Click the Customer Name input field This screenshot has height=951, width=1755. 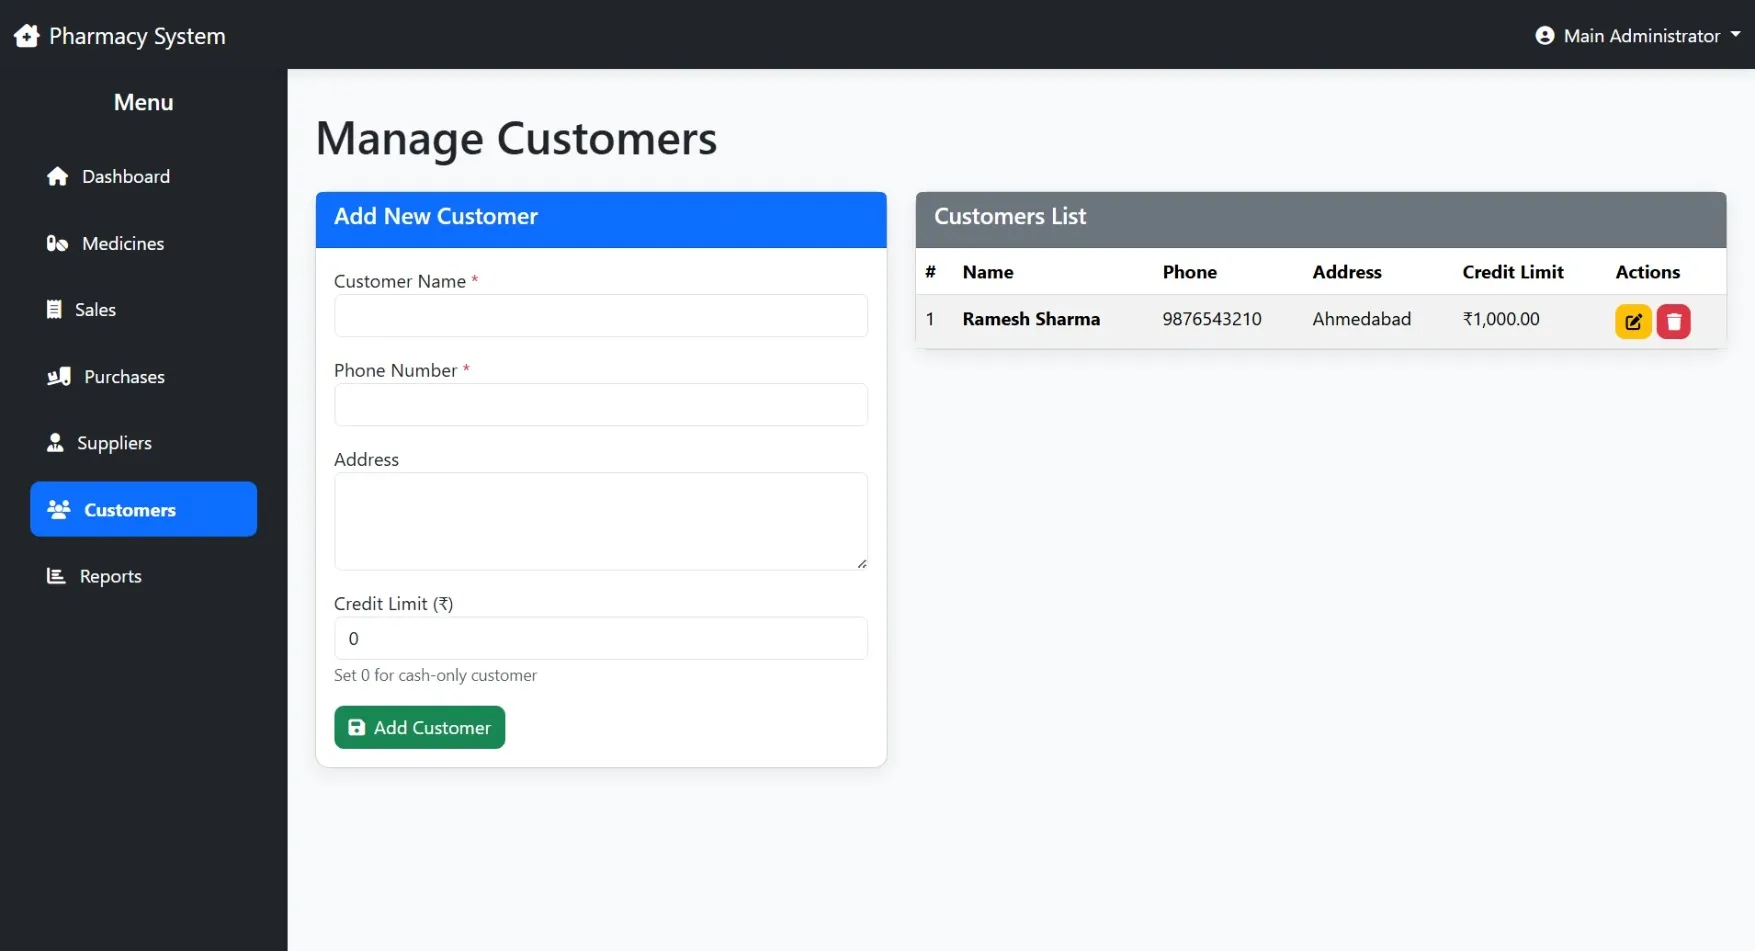point(600,315)
